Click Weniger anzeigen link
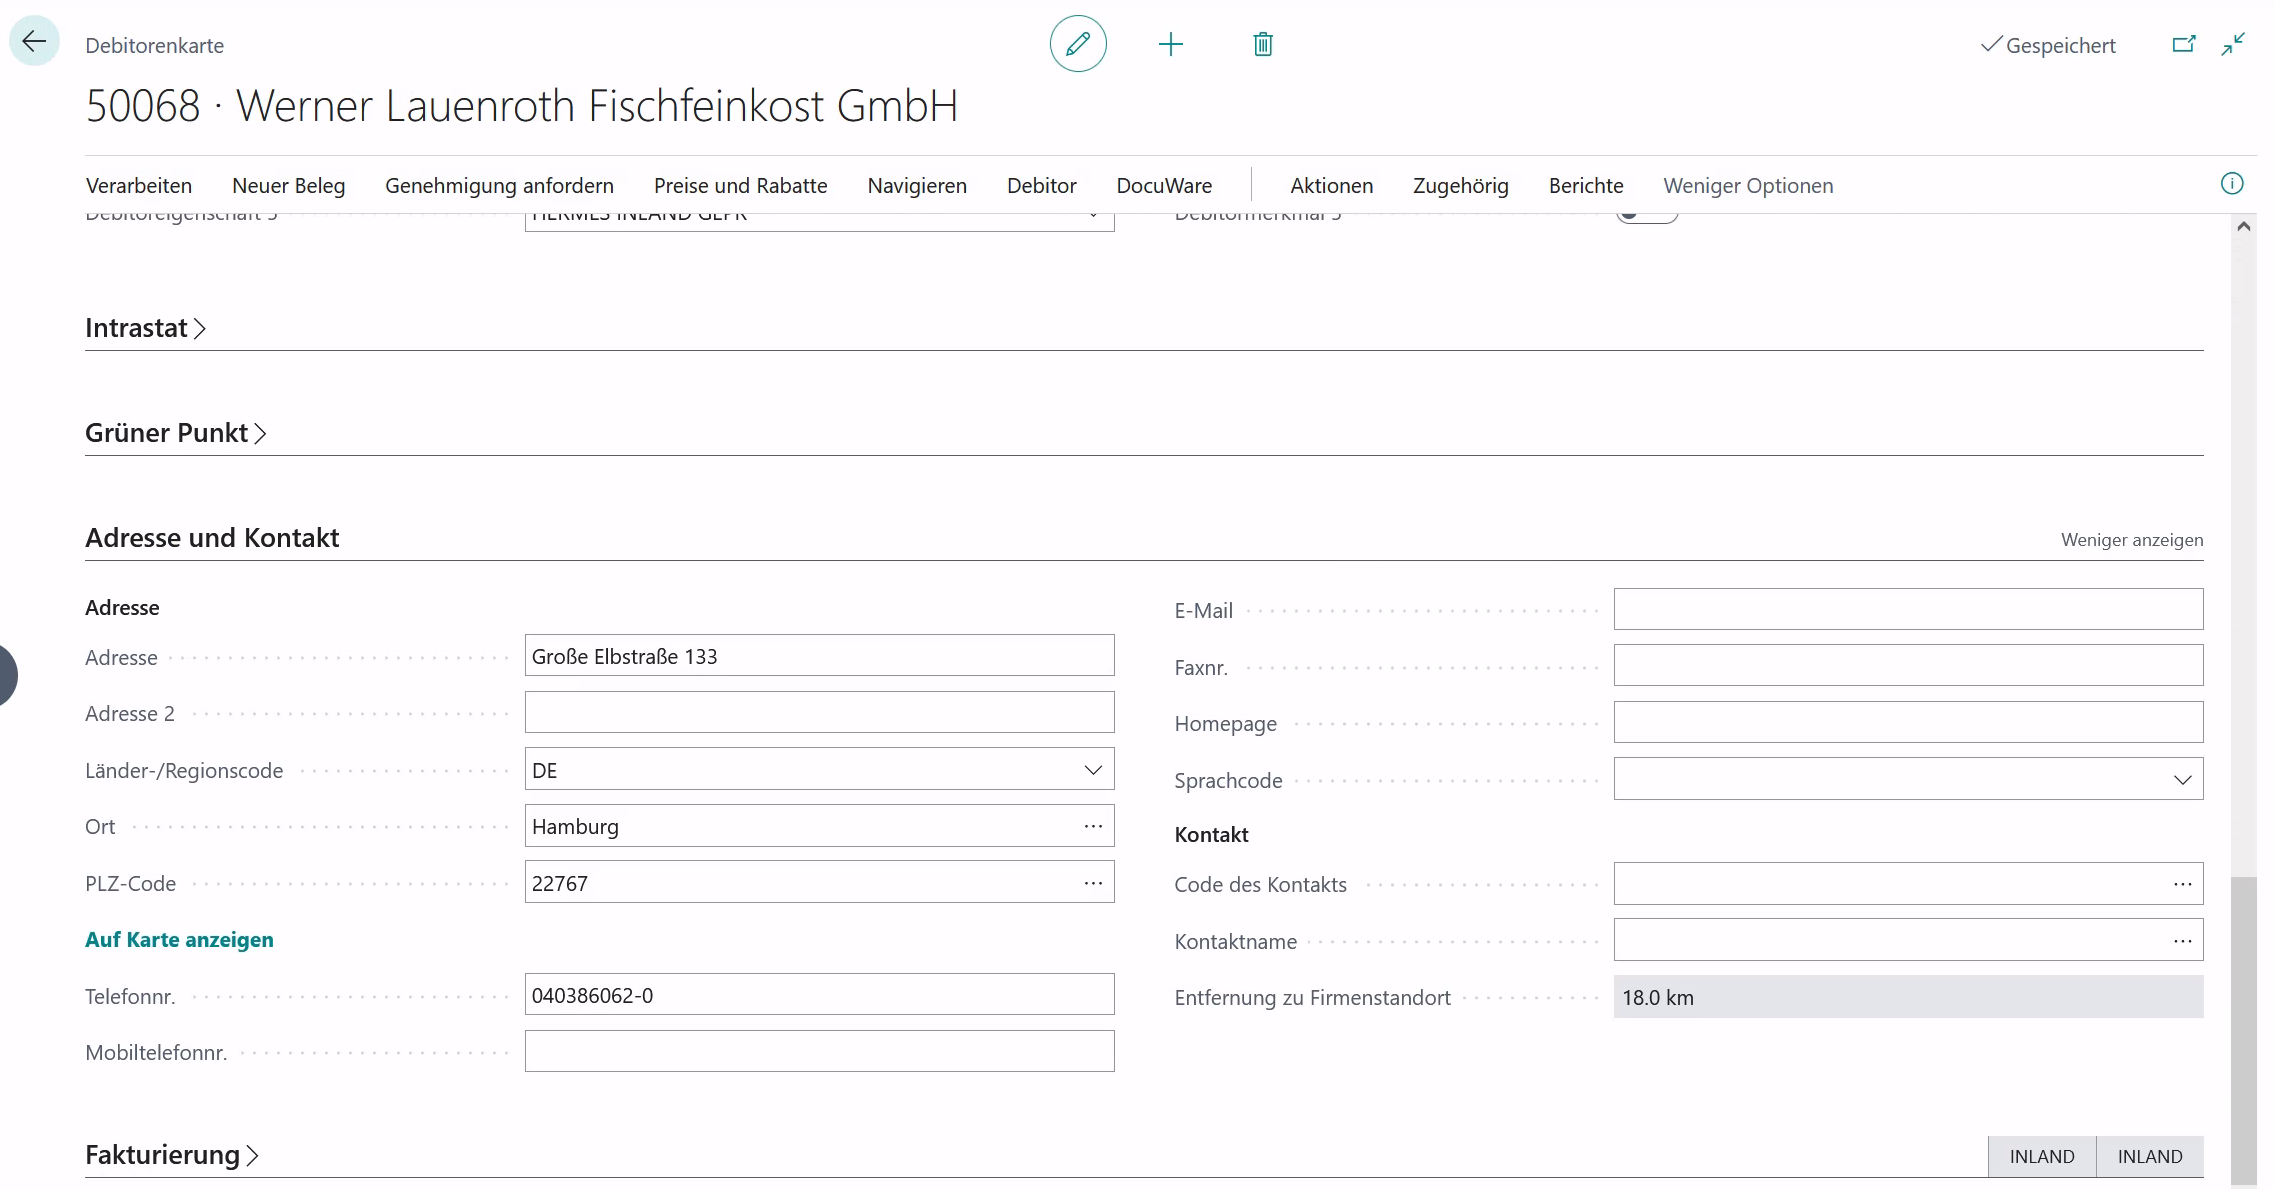 (x=2131, y=540)
